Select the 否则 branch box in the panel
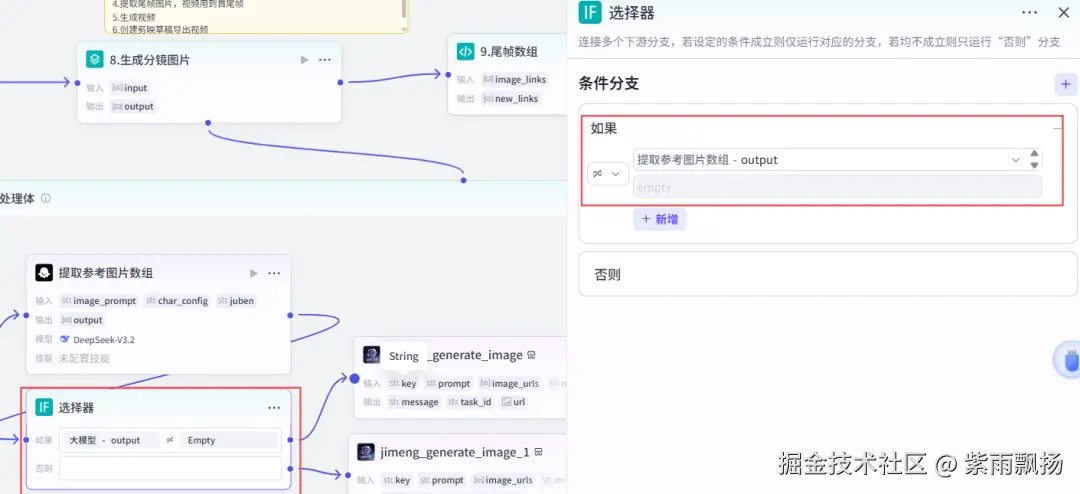1080x494 pixels. (x=828, y=274)
